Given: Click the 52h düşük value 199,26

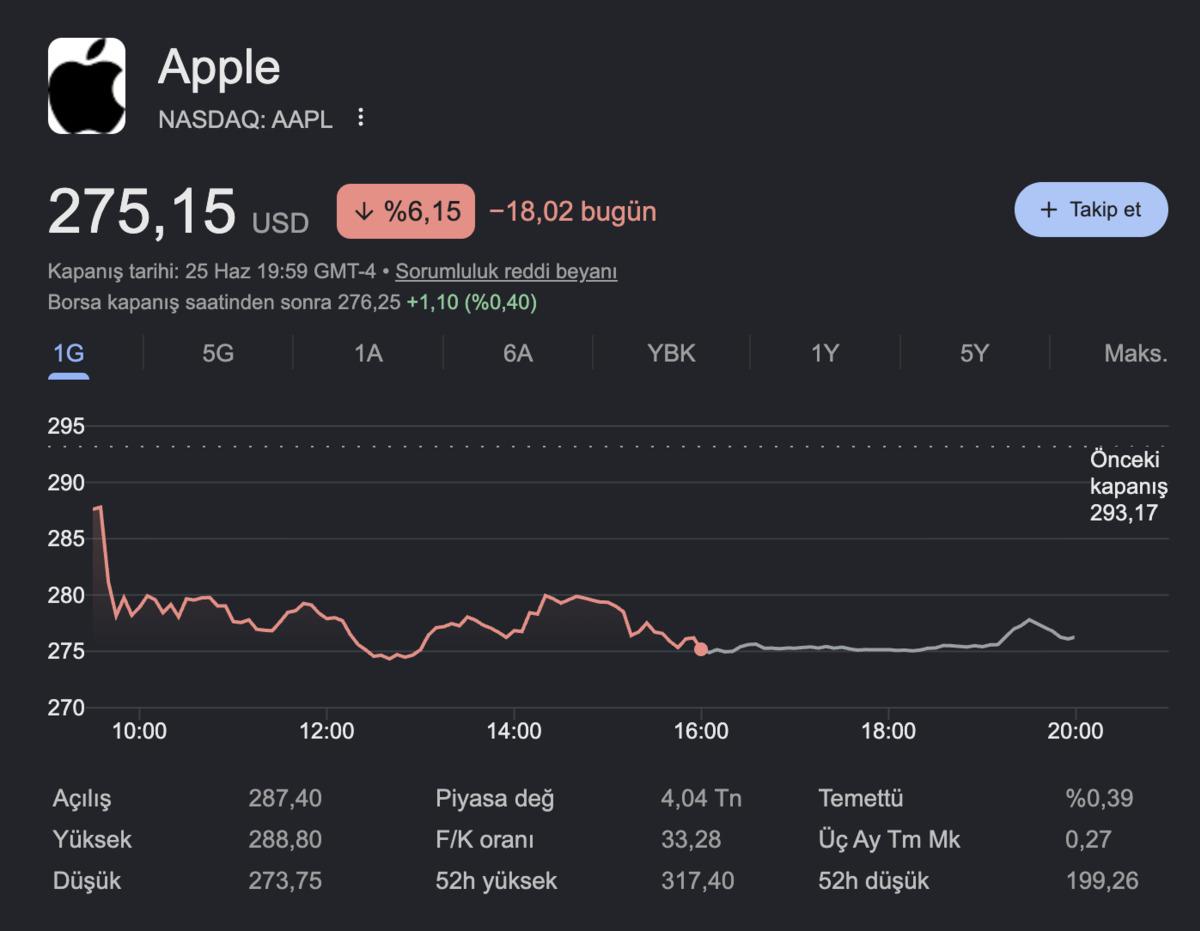Looking at the screenshot, I should coord(1102,881).
